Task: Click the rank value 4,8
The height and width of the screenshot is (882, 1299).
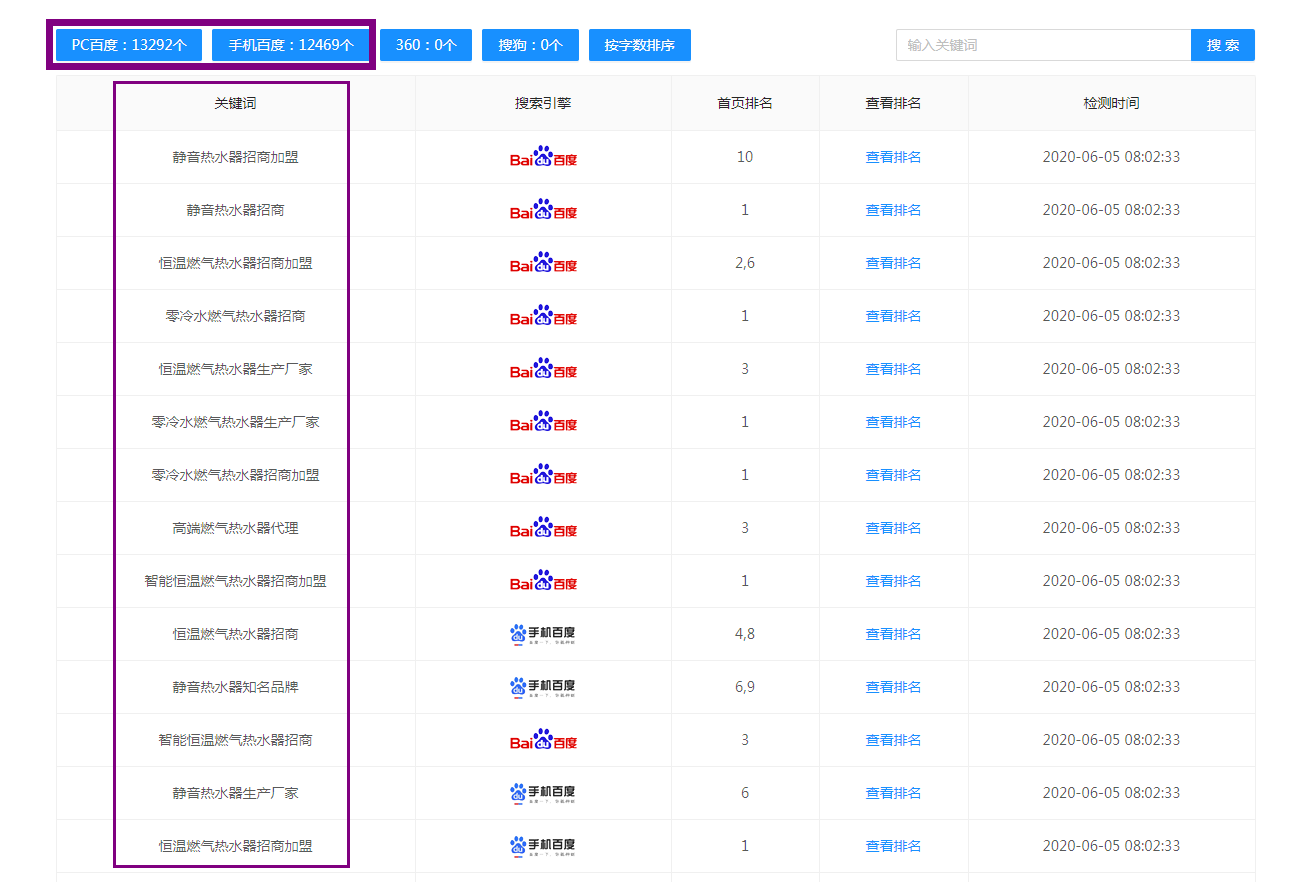Action: (745, 634)
